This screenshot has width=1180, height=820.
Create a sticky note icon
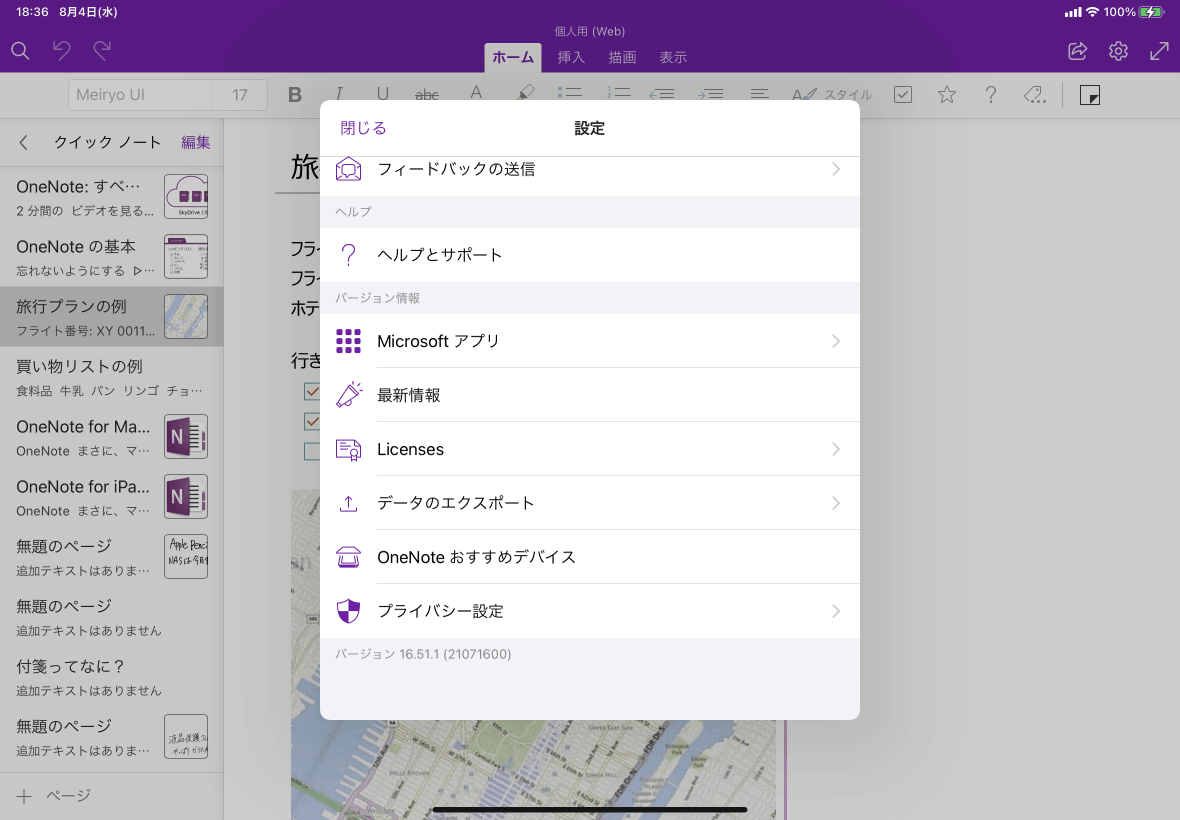coord(1090,95)
